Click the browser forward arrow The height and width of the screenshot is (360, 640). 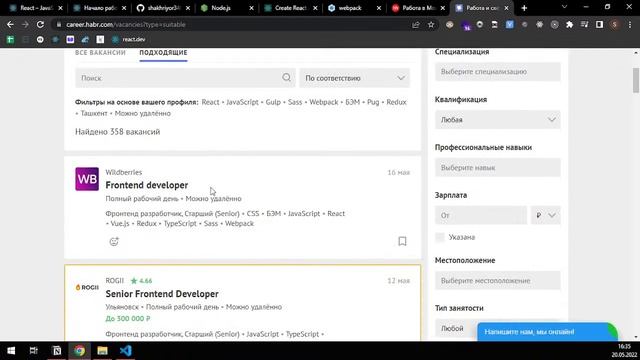(25, 24)
